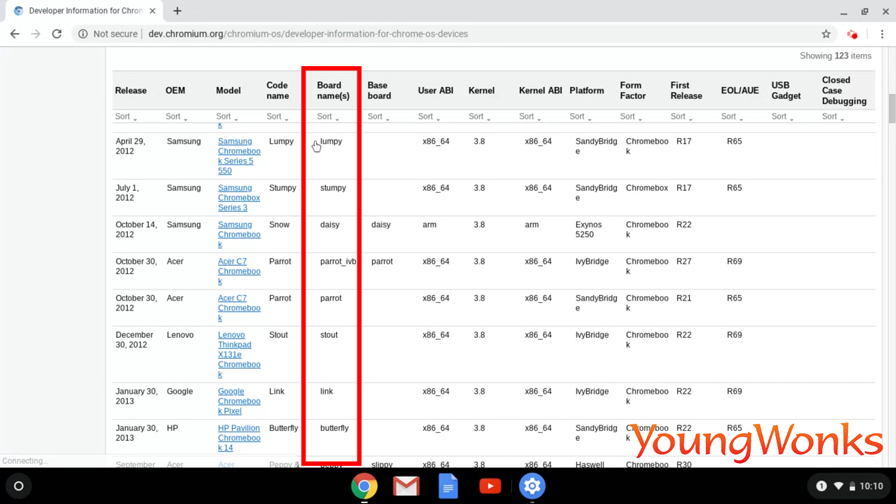Viewport: 896px width, 504px height.
Task: Bookmark this page with star icon
Action: pos(826,34)
